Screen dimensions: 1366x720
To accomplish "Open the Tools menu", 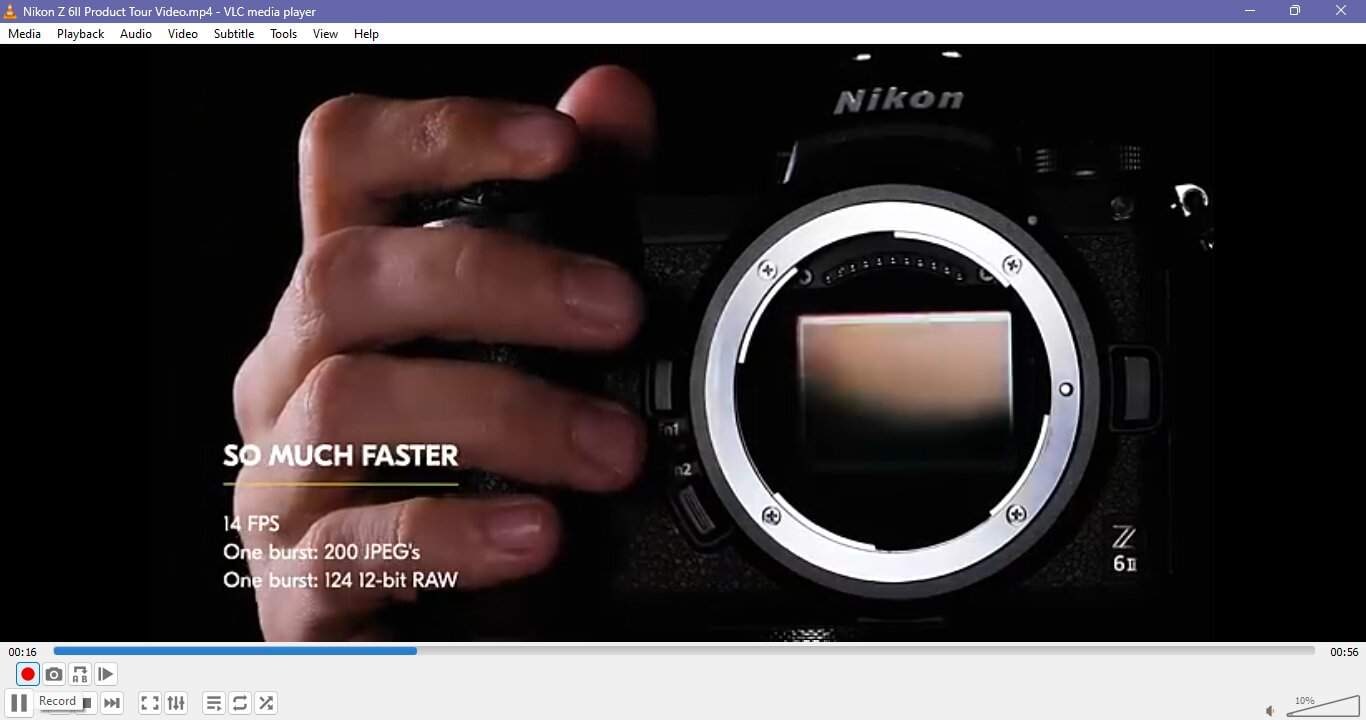I will [283, 33].
